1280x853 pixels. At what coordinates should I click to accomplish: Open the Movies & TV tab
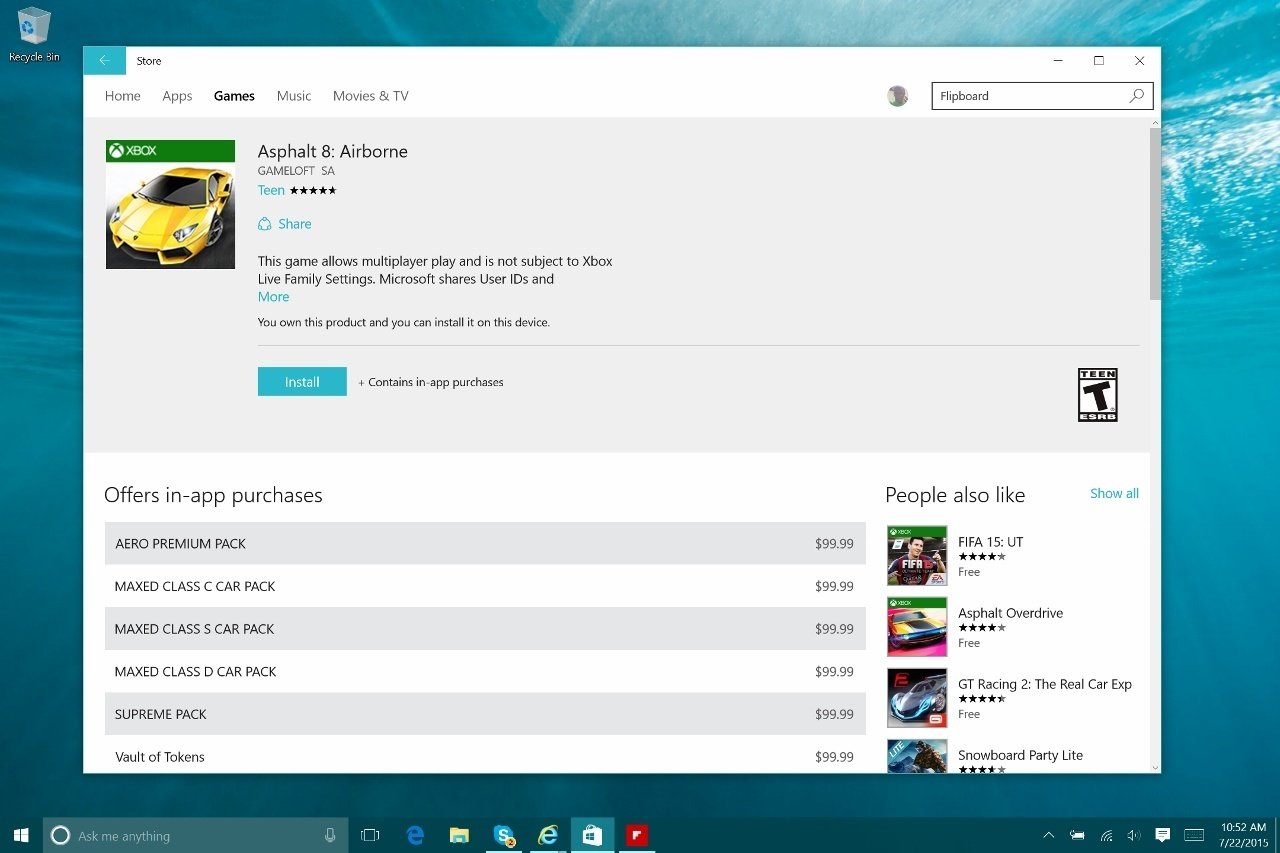(x=371, y=96)
